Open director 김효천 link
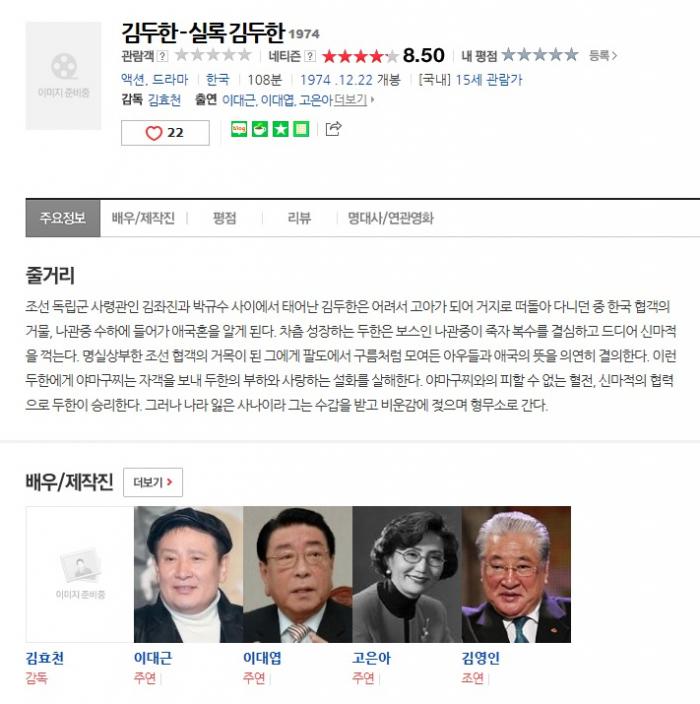Image resolution: width=700 pixels, height=704 pixels. pyautogui.click(x=164, y=100)
